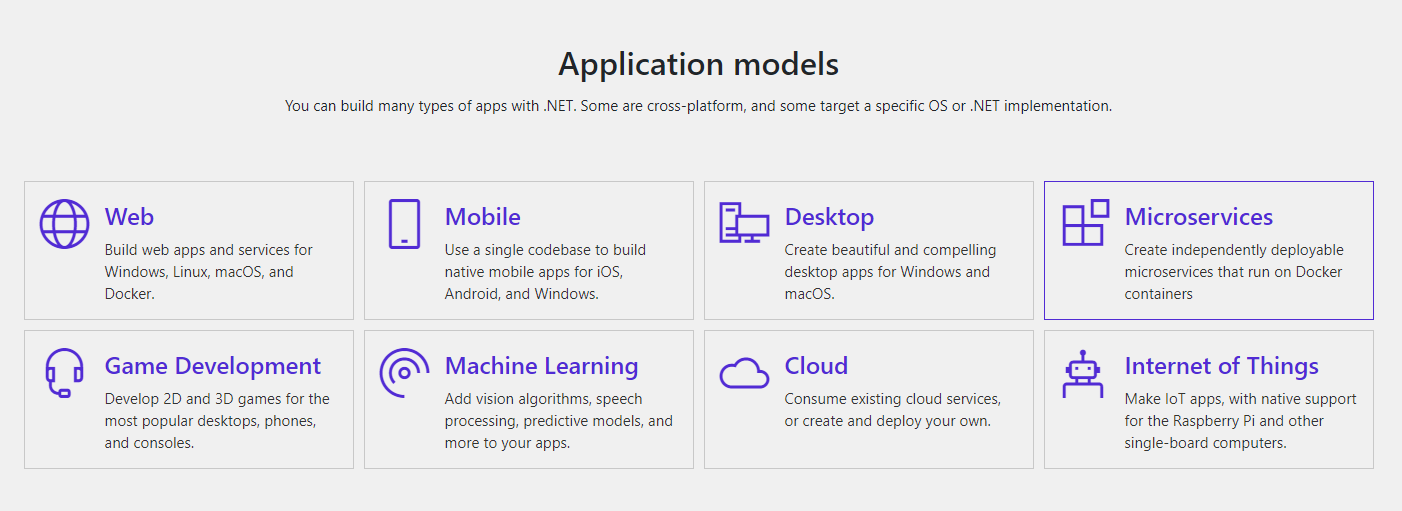The width and height of the screenshot is (1402, 511).
Task: Open the Cloud heading link
Action: (816, 366)
